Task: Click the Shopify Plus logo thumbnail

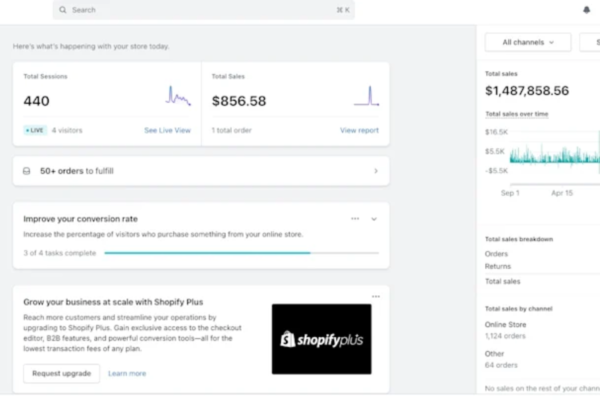Action: (x=321, y=339)
